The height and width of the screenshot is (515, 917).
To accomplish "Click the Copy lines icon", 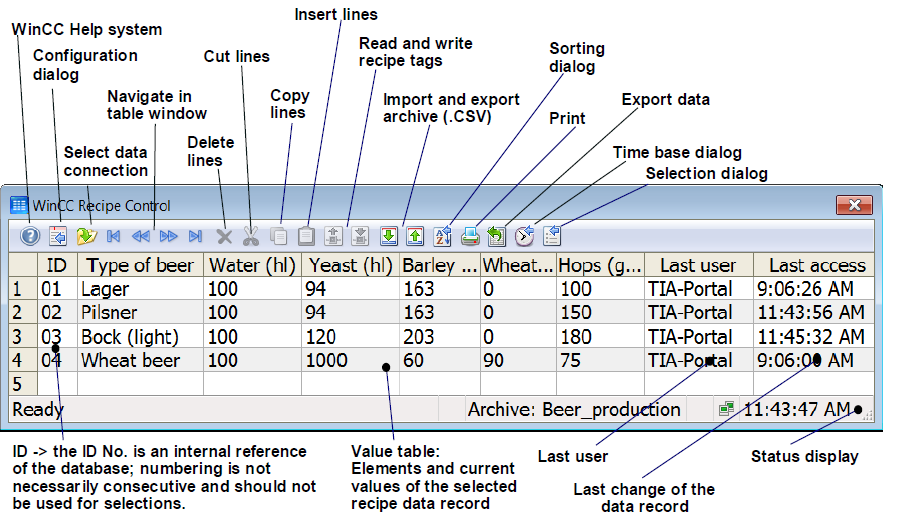I will (x=279, y=236).
